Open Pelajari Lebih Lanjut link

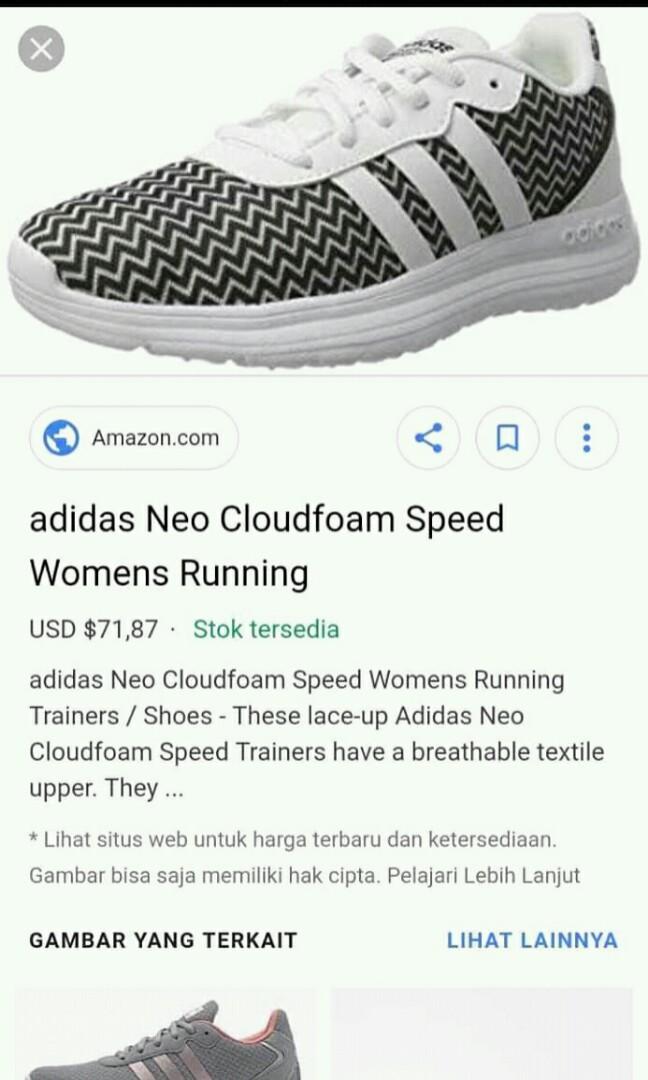point(483,876)
